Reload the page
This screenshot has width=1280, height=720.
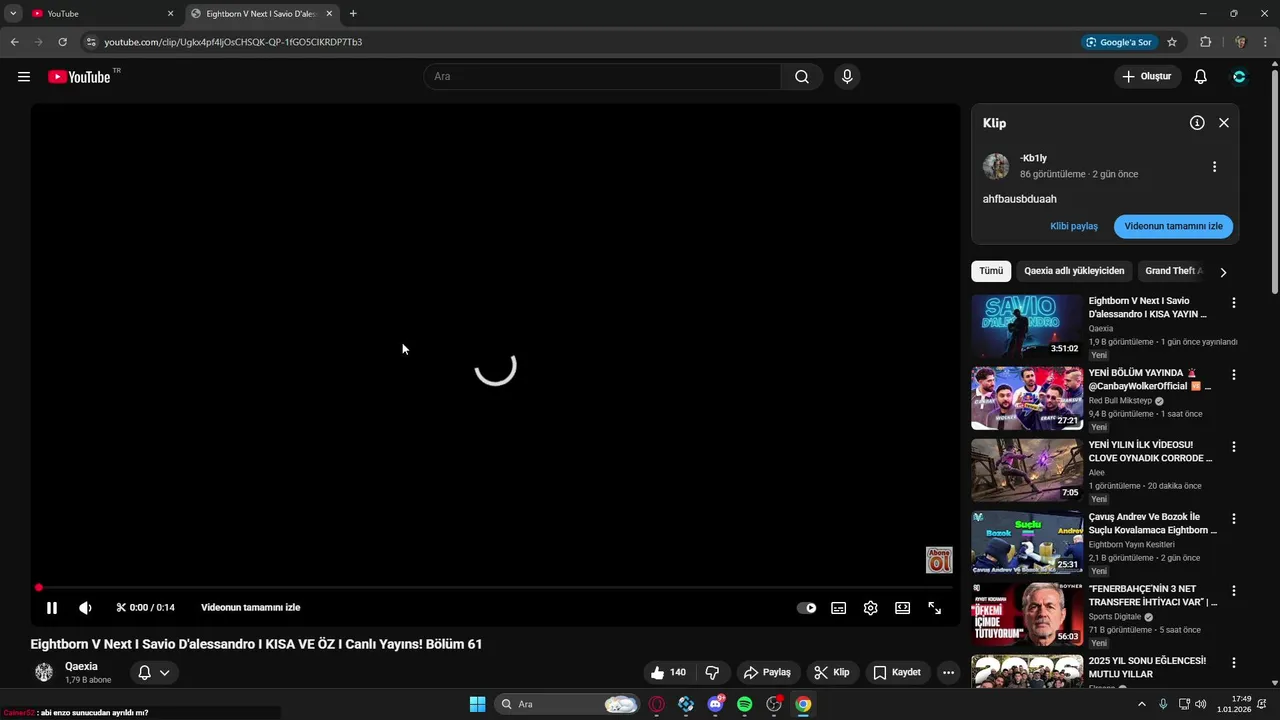62,42
